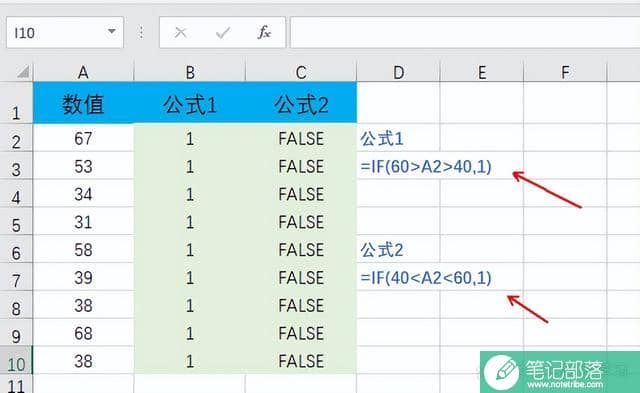Select cell B6 showing 1

(190, 249)
